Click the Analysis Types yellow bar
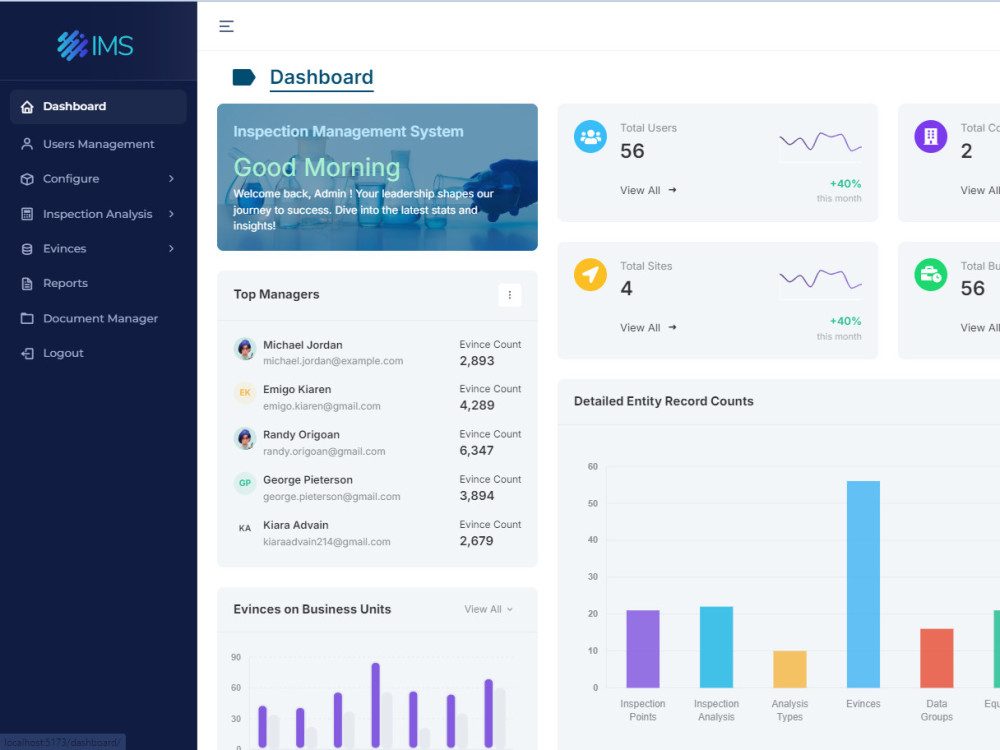The width and height of the screenshot is (1000, 750). pos(790,669)
